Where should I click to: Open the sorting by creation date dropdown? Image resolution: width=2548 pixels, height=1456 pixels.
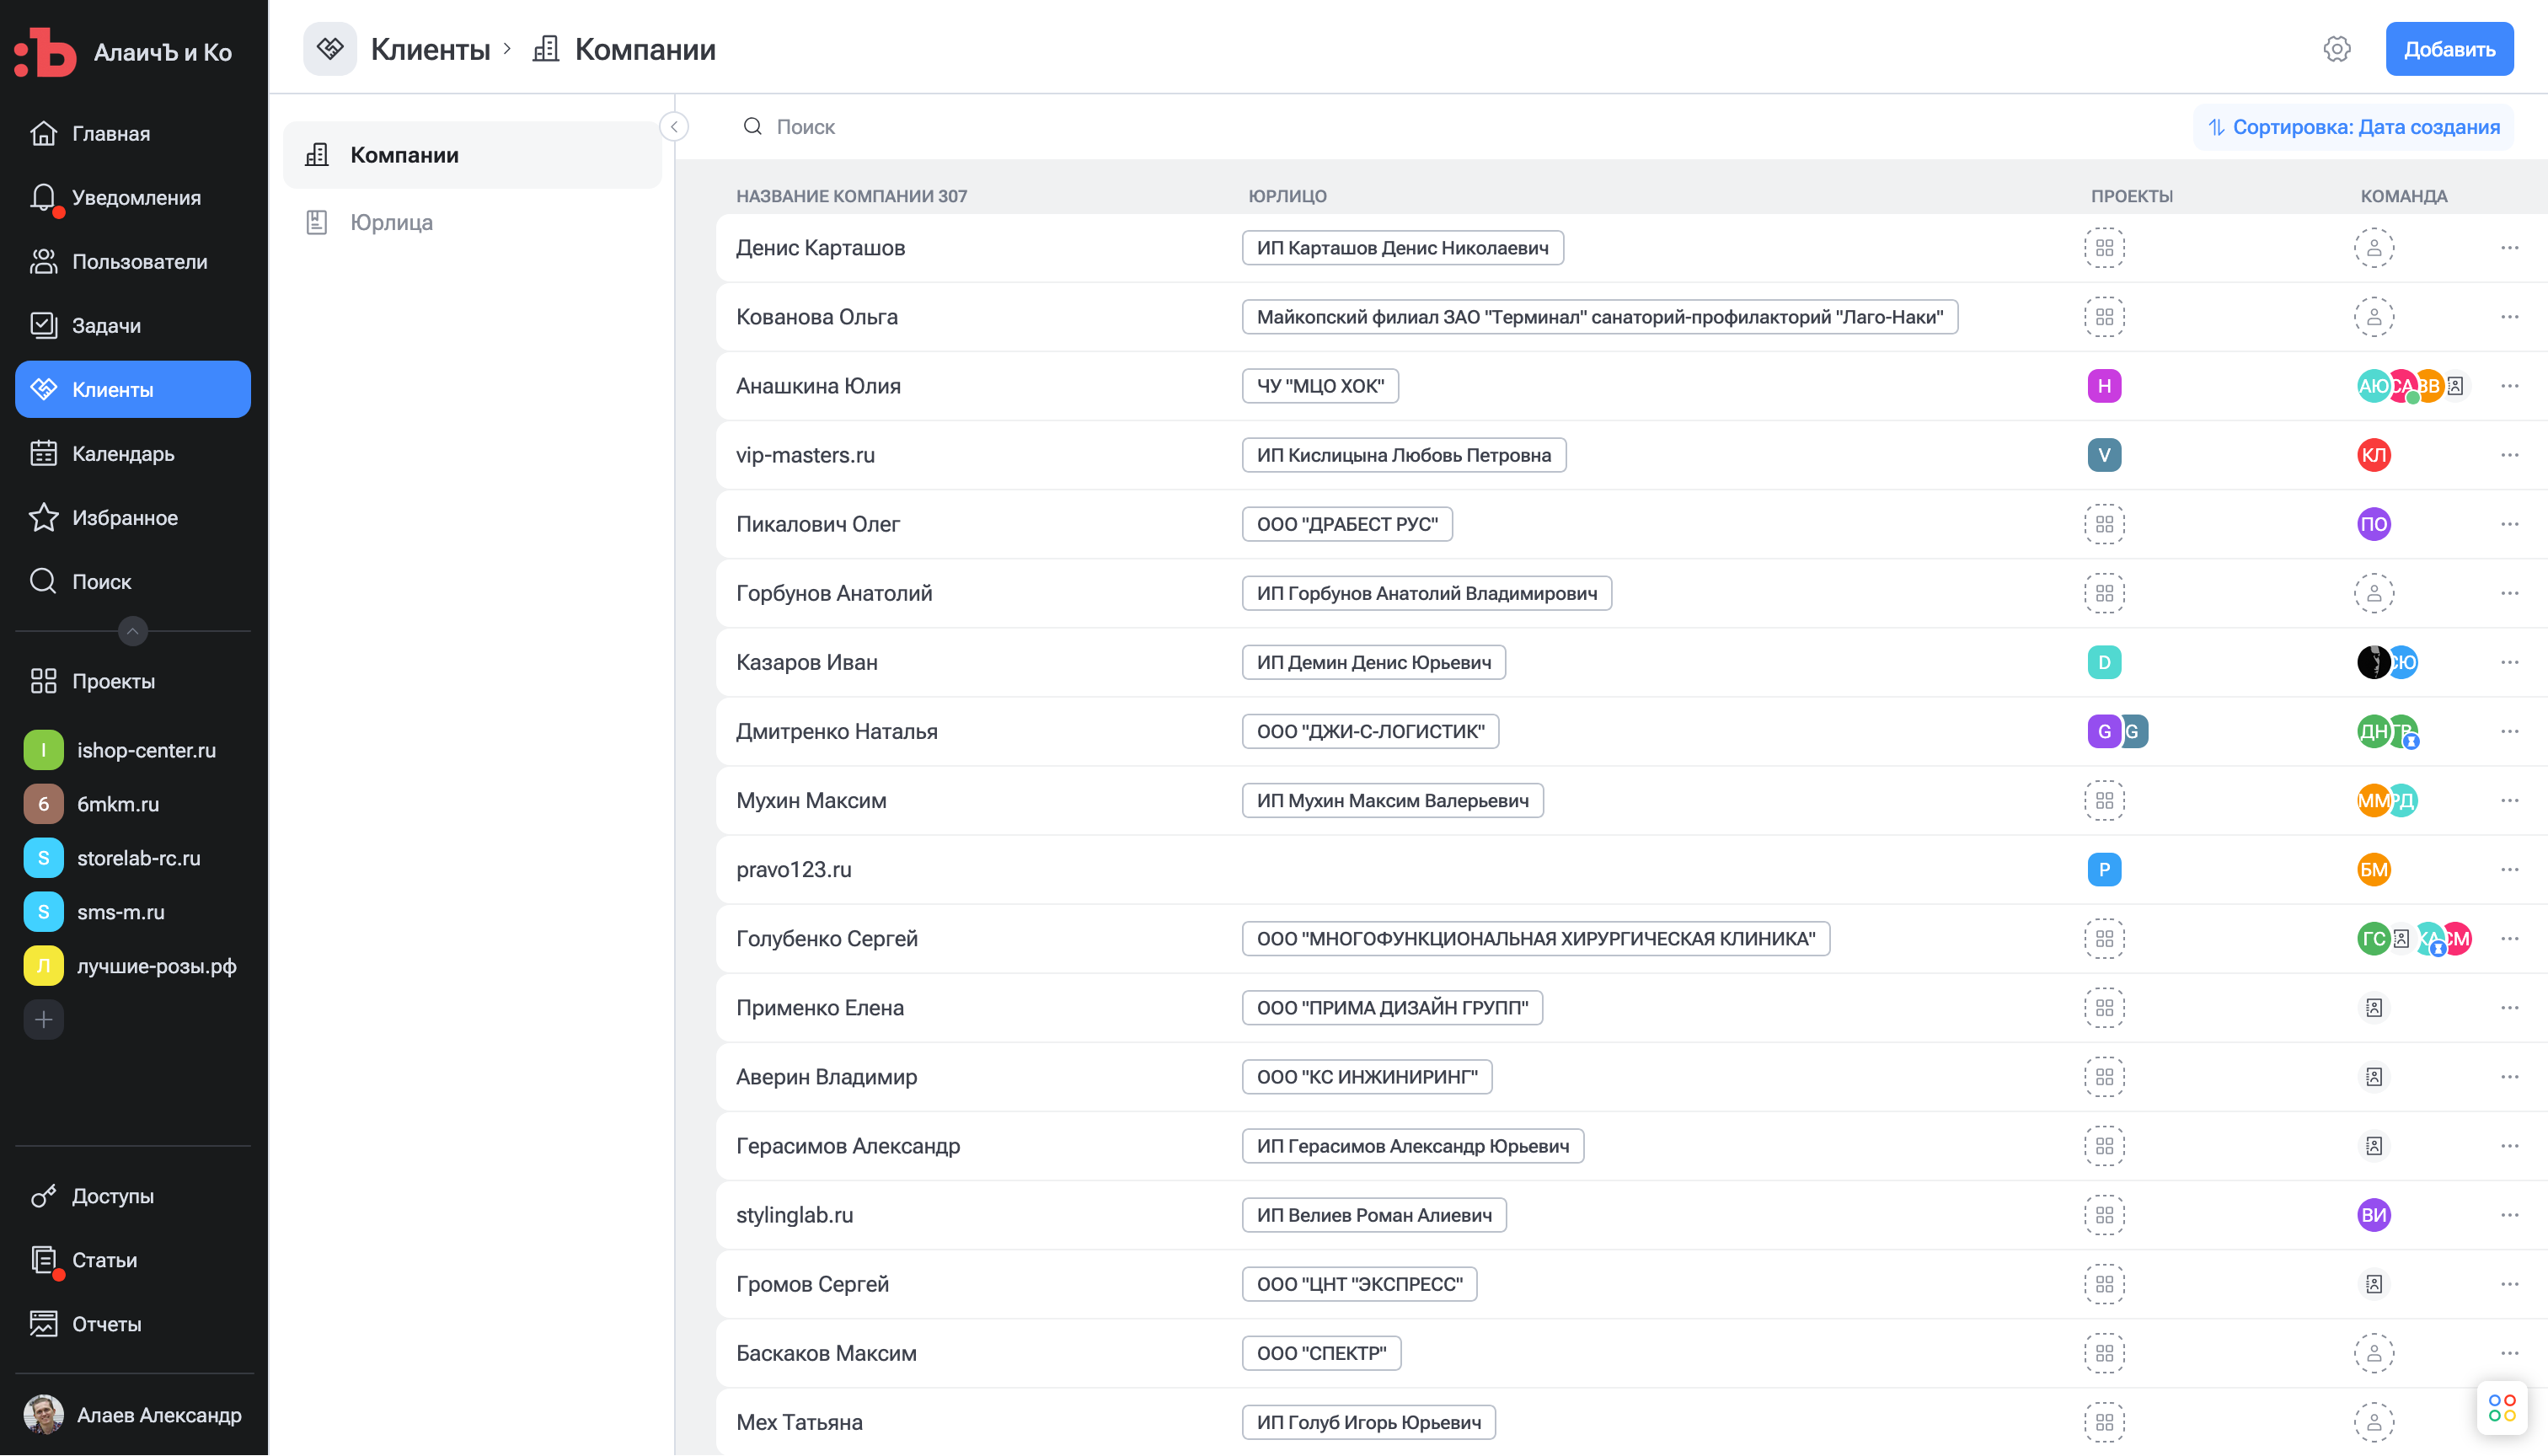point(2353,127)
